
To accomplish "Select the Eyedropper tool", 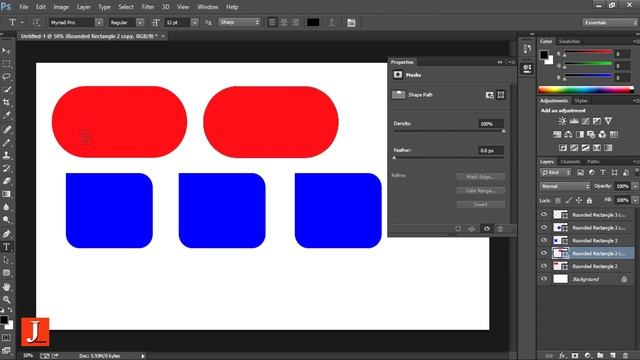I will click(x=6, y=116).
